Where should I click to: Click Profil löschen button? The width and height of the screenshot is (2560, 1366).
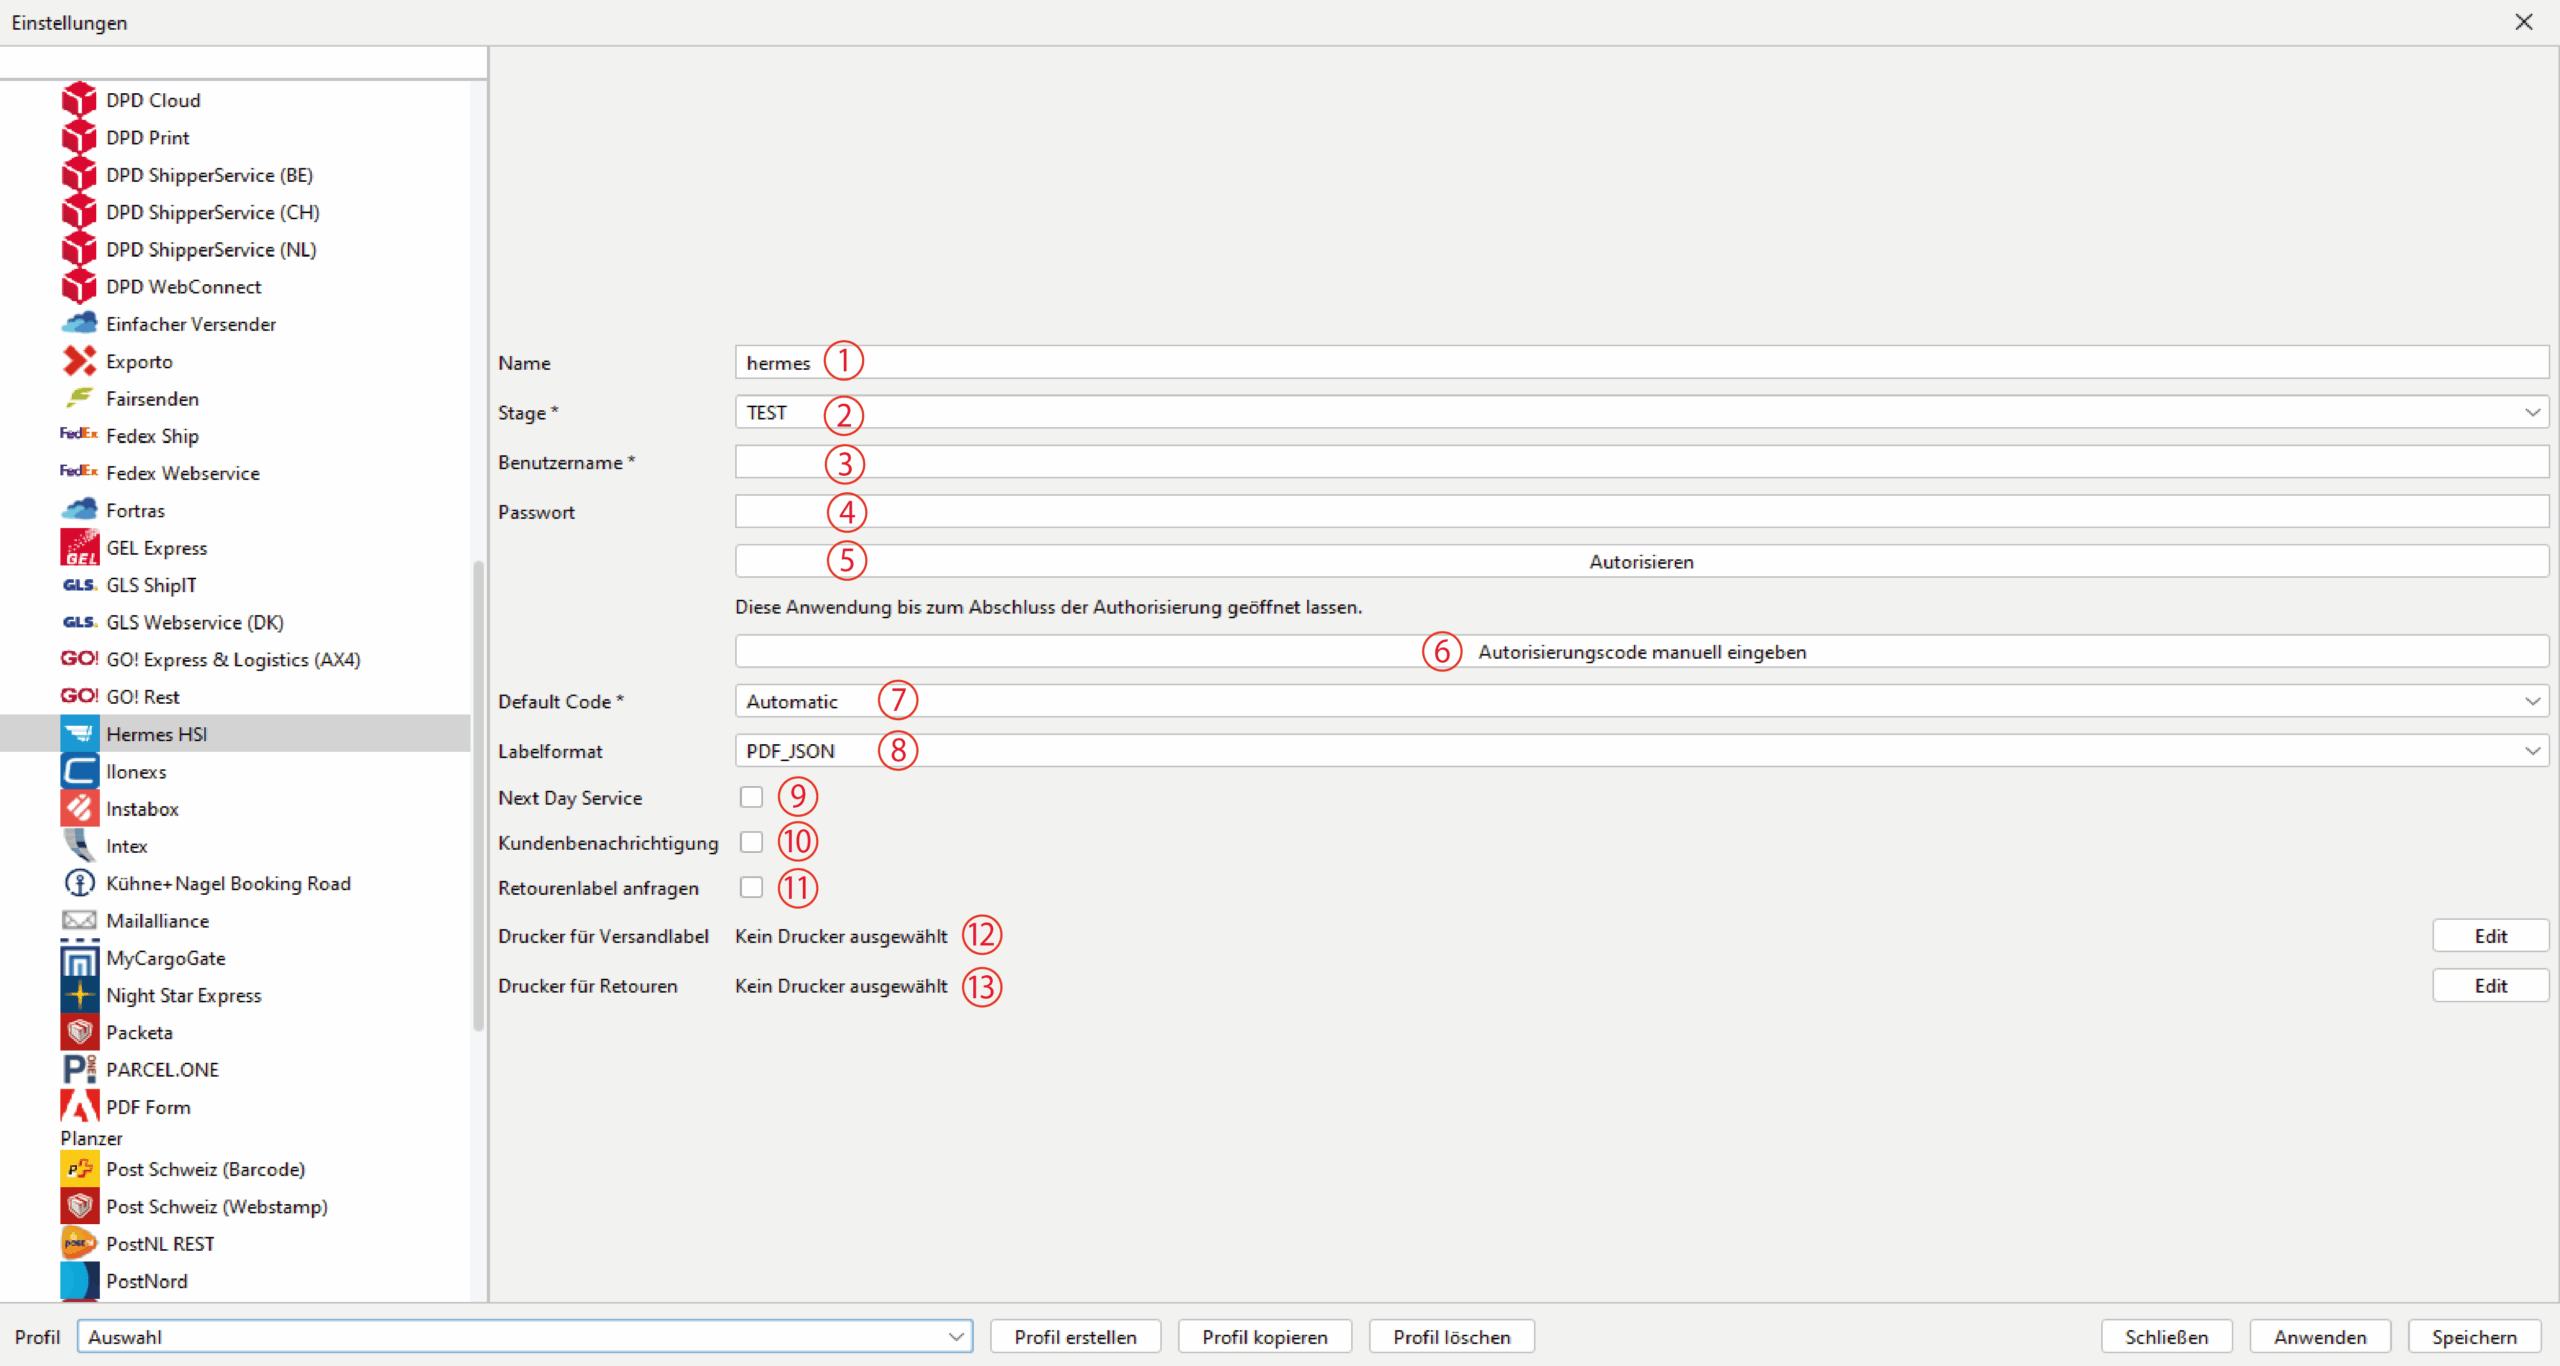pos(1451,1337)
